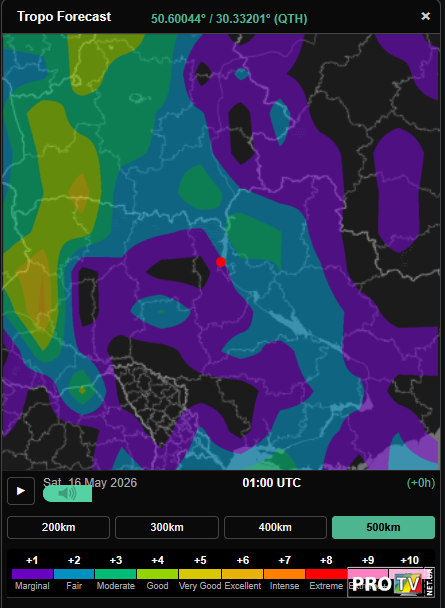
Task: Click the +1 Marginal purple swatch
Action: tap(32, 574)
